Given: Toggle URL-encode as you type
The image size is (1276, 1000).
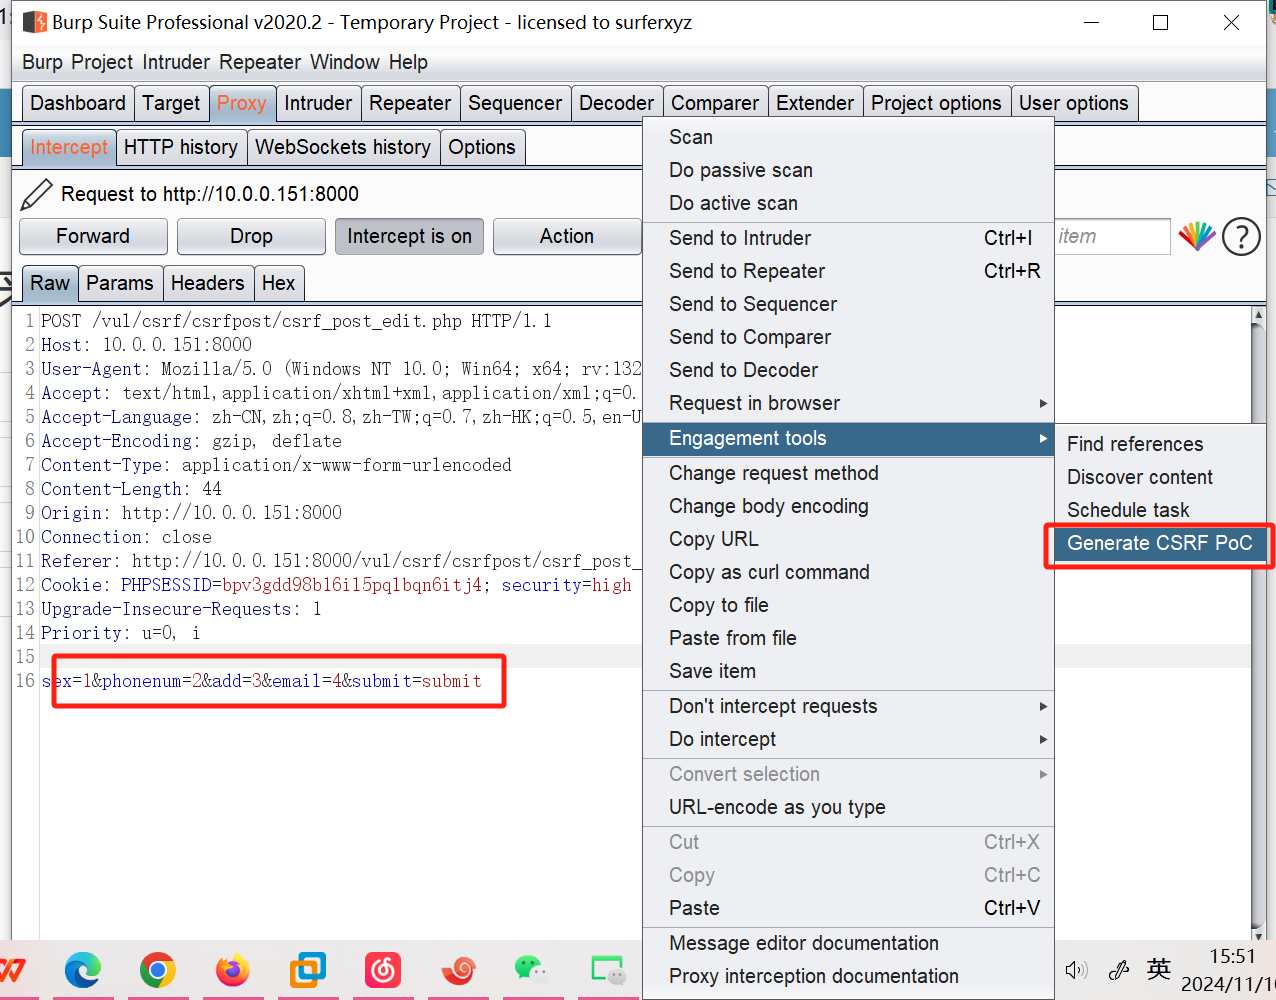Looking at the screenshot, I should (848, 807).
